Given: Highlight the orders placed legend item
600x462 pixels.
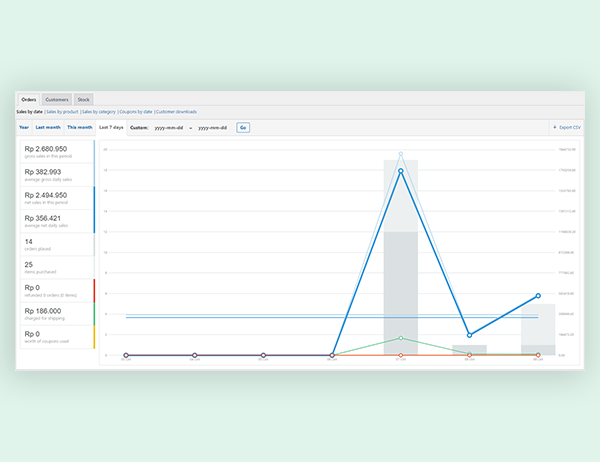Looking at the screenshot, I should [56, 245].
